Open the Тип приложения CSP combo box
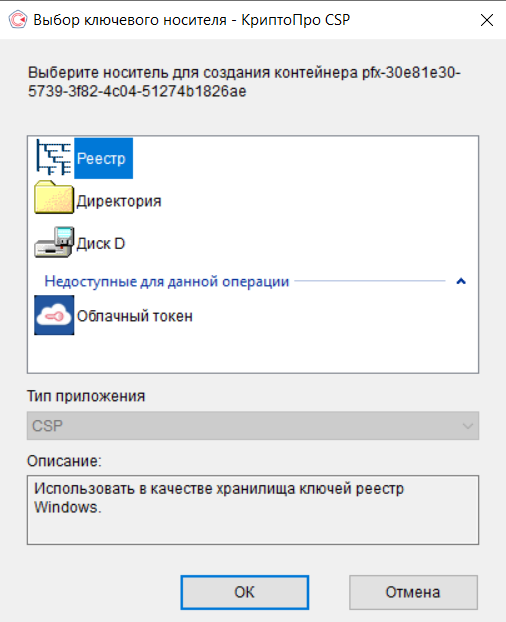The image size is (506, 622). point(253,426)
